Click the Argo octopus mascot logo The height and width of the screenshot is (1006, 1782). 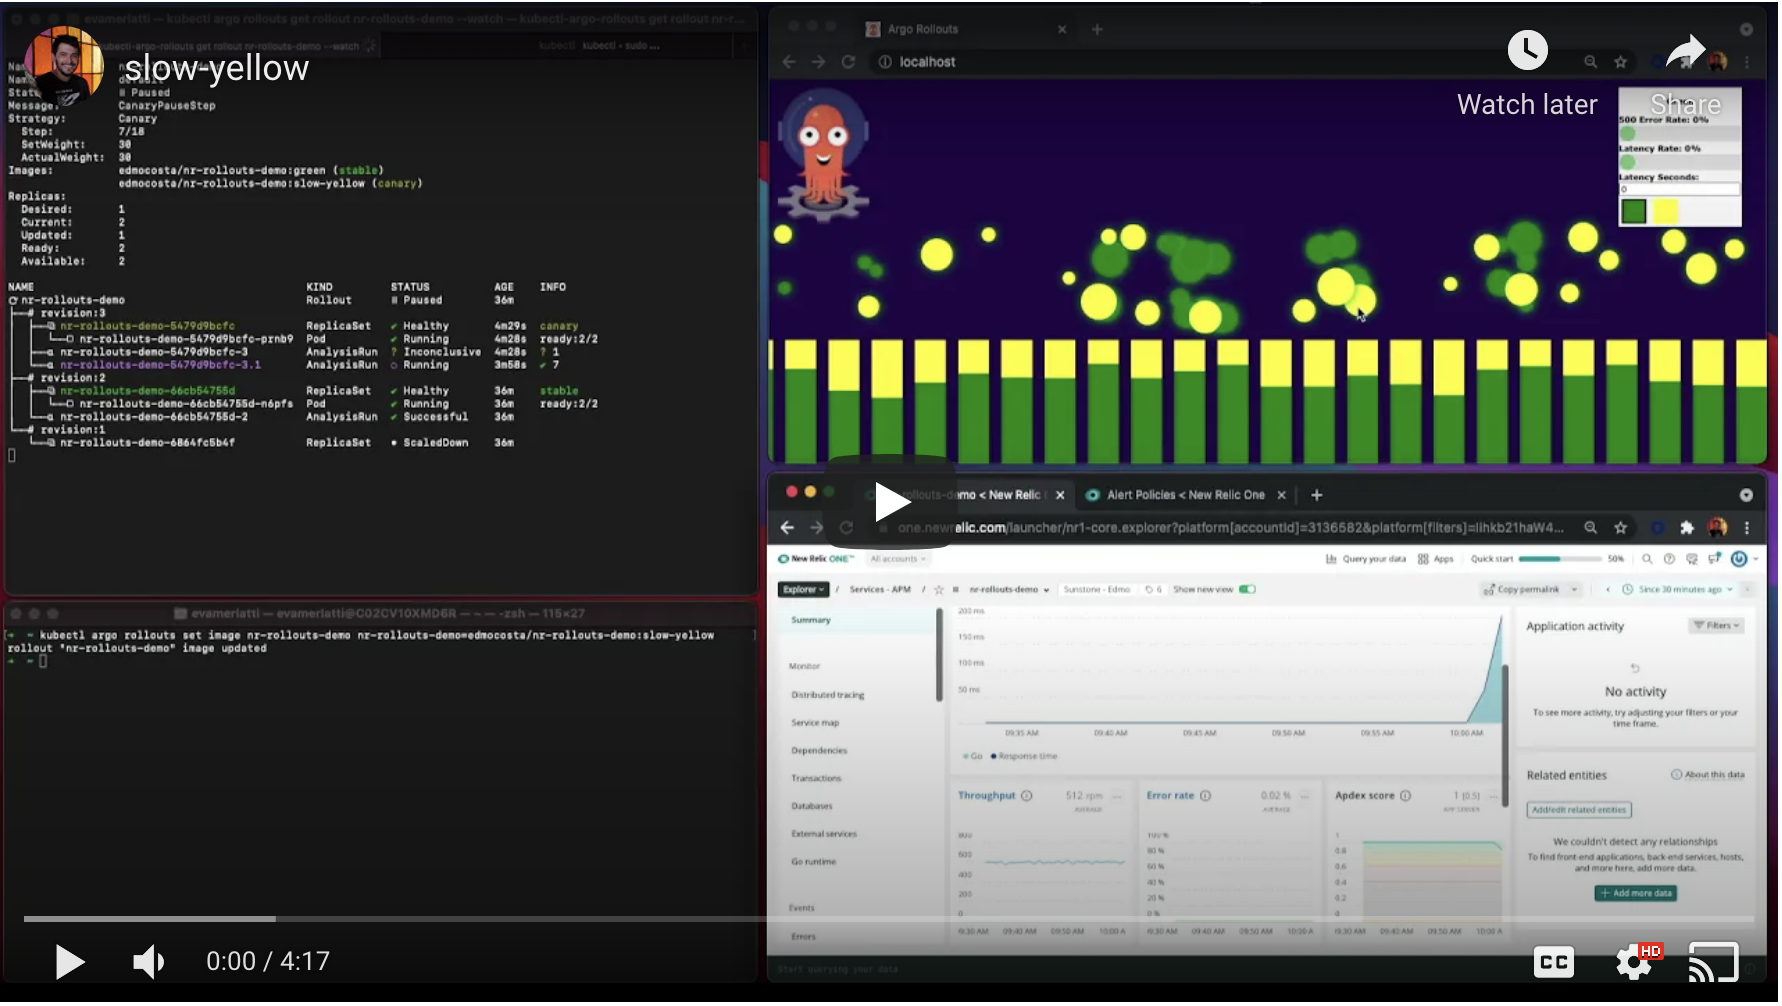tap(823, 155)
